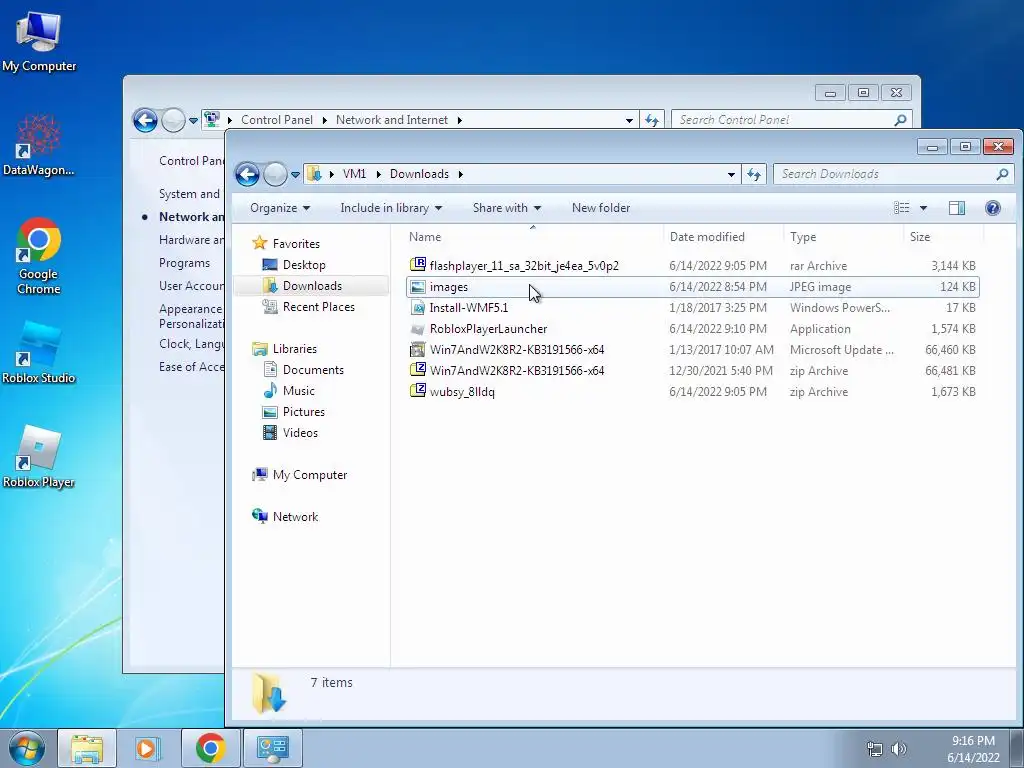Open the DataWagon desktop shortcut

(x=39, y=145)
